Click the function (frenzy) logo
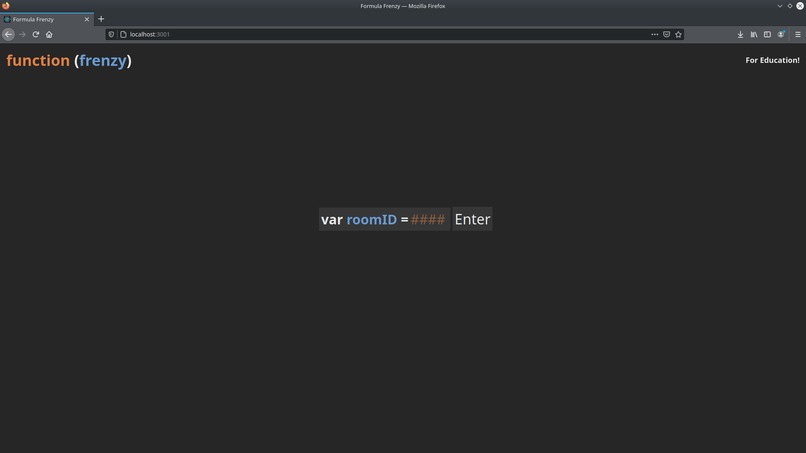 (x=69, y=61)
